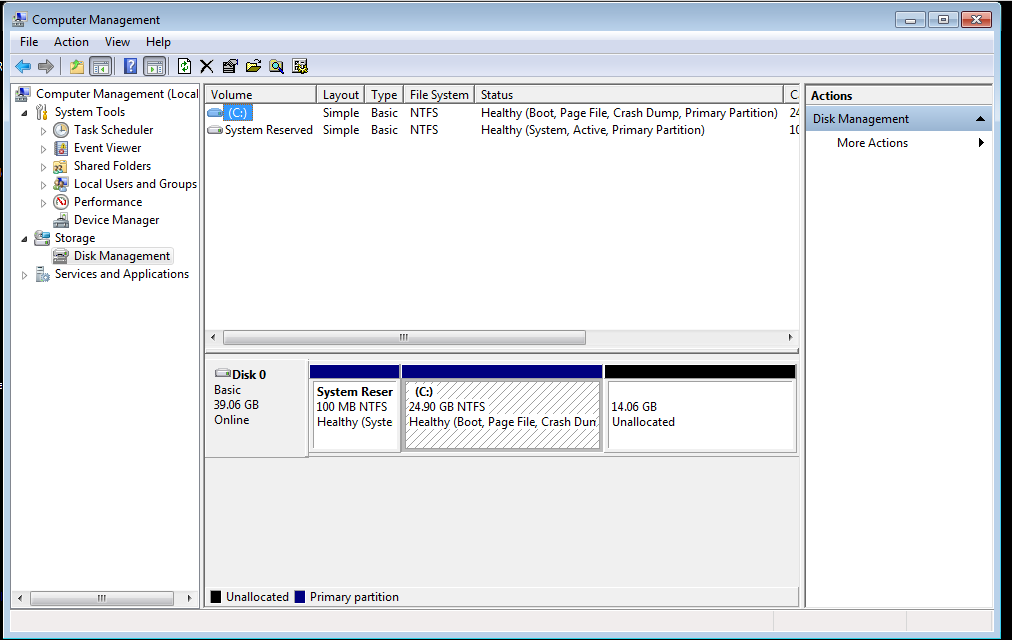The width and height of the screenshot is (1012, 640).
Task: Click the Open folder toolbar icon
Action: point(254,66)
